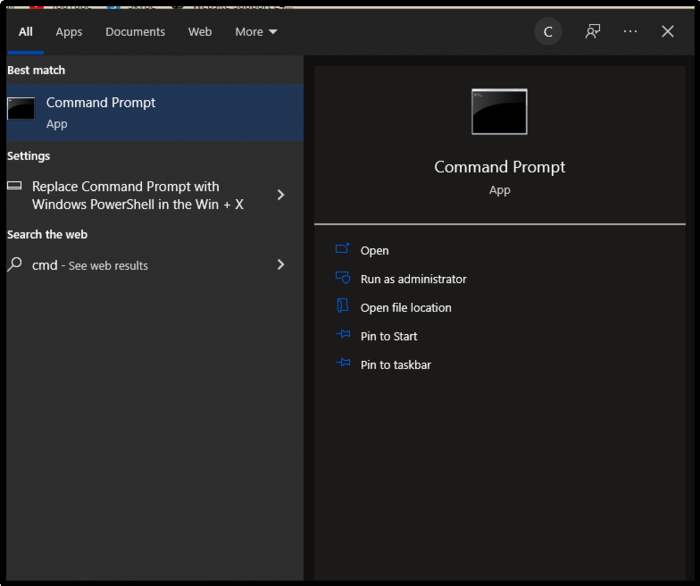Click the Run as administrator shield icon

pyautogui.click(x=342, y=278)
